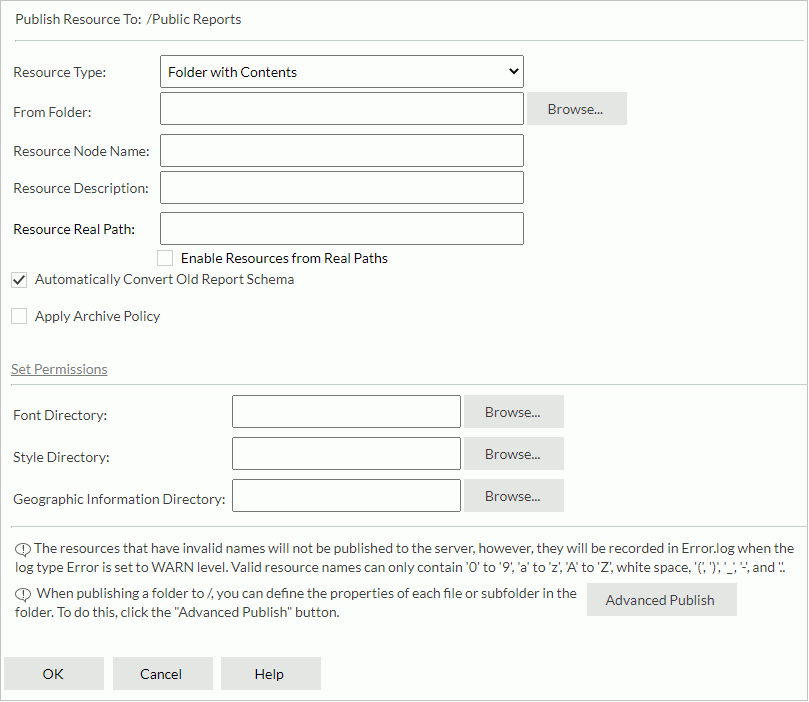This screenshot has width=809, height=702.
Task: Confirm the dialog with OK
Action: (x=53, y=673)
